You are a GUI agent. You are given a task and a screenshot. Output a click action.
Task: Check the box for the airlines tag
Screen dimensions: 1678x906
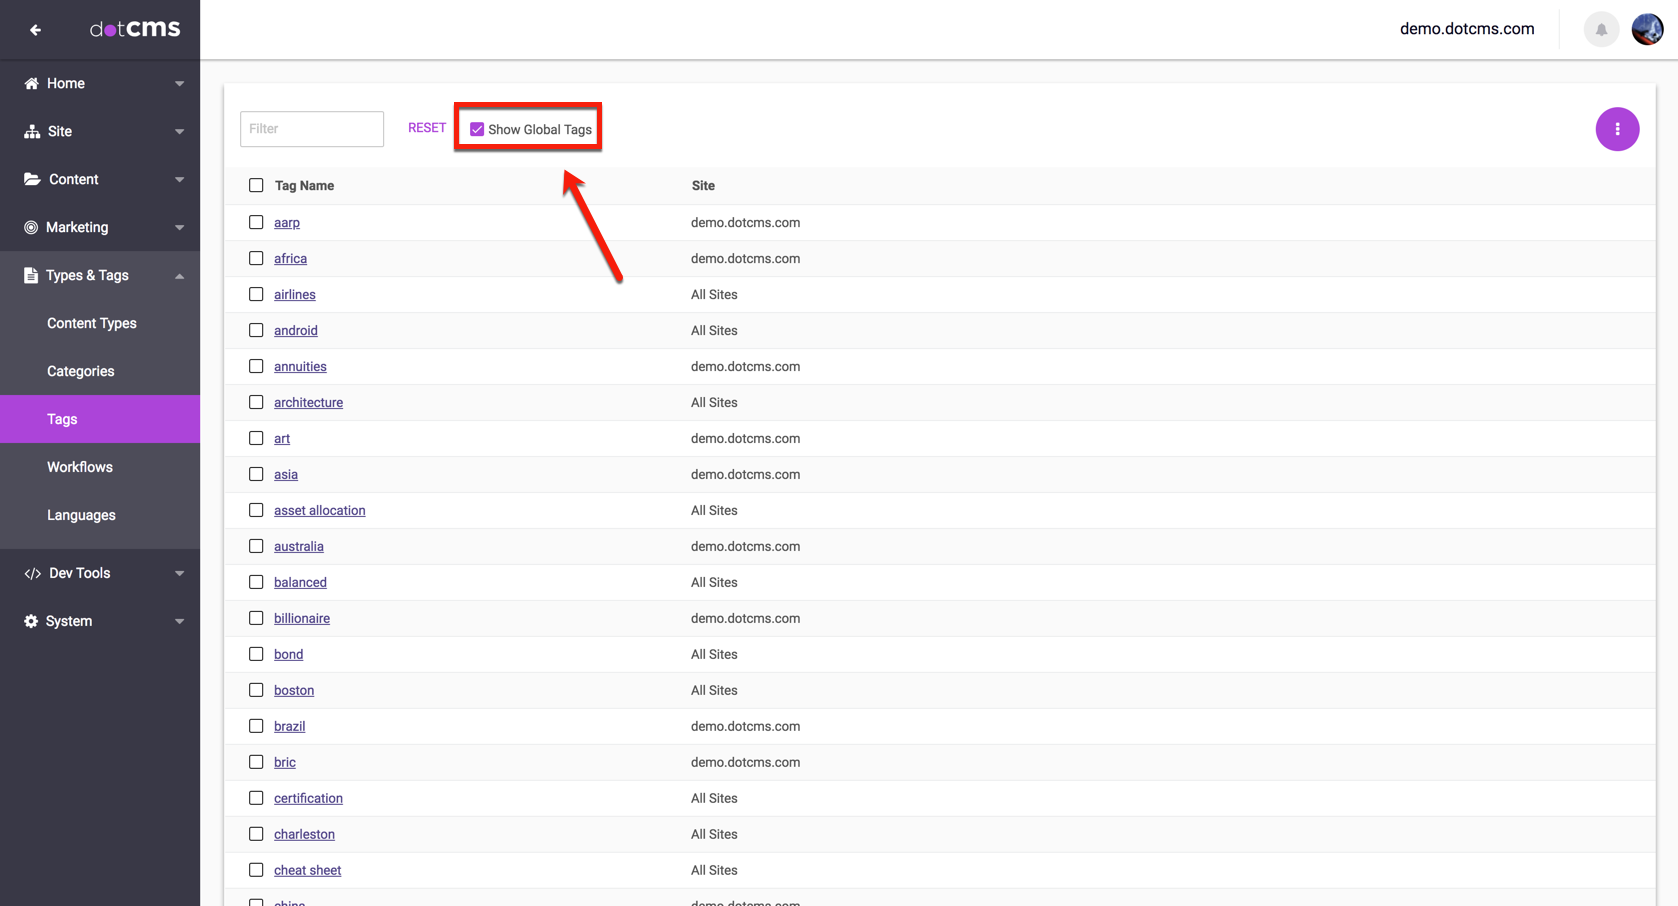pos(256,294)
